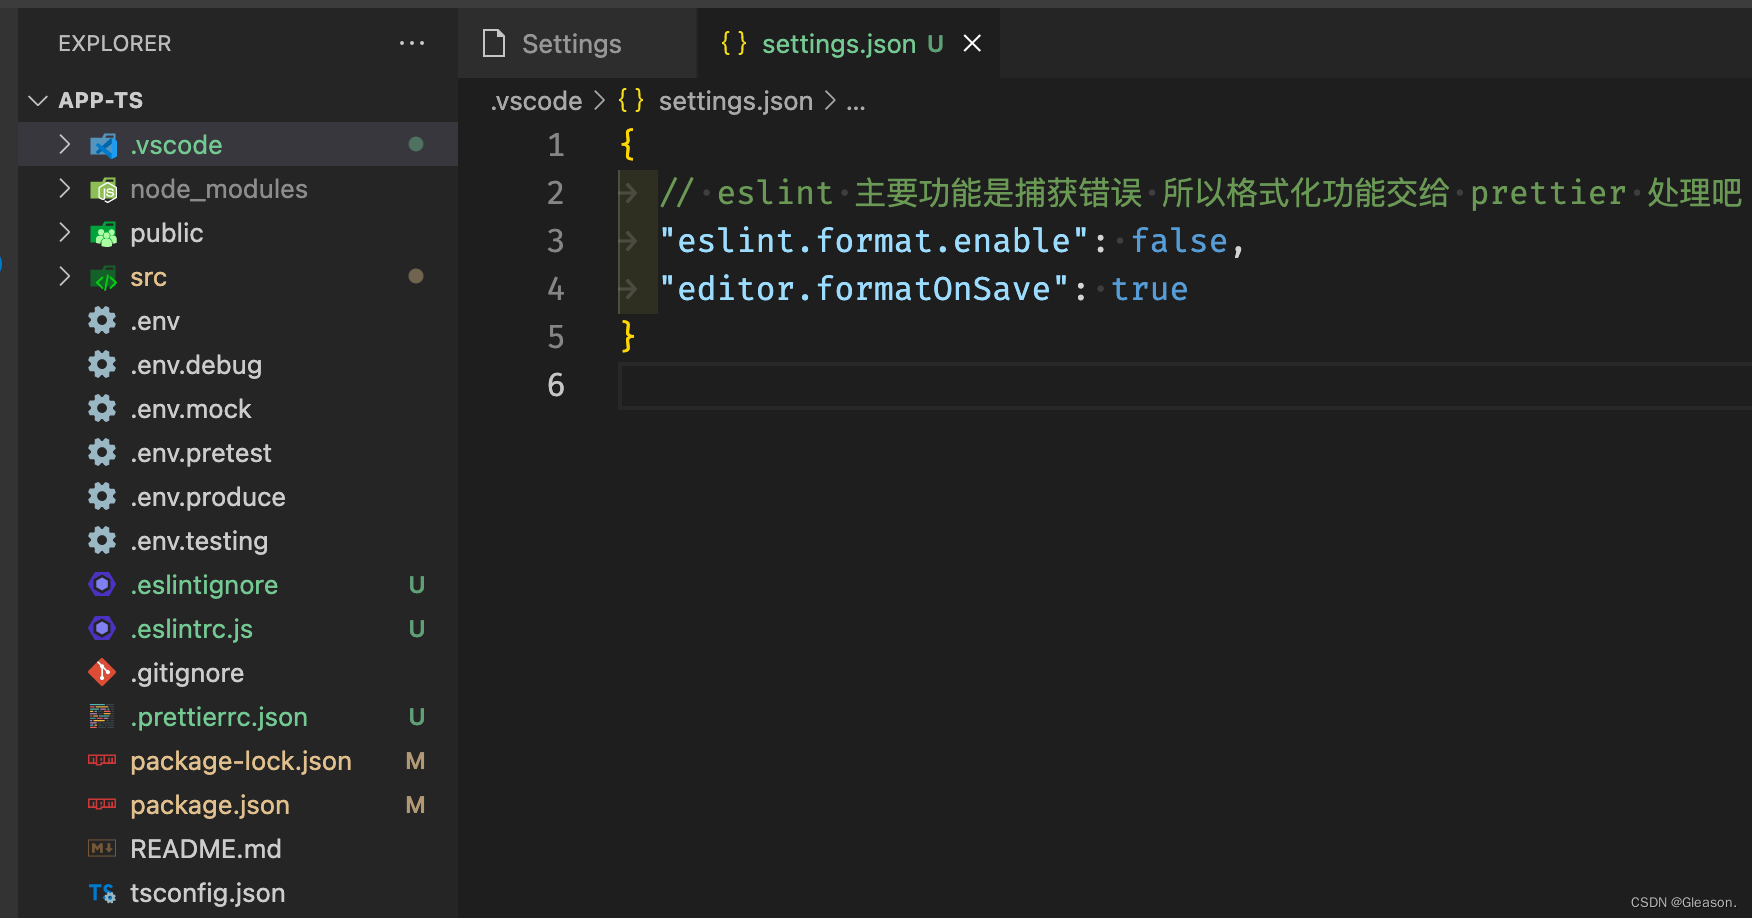Click the false value on line 3
Viewport: 1752px width, 918px height.
click(x=1179, y=241)
